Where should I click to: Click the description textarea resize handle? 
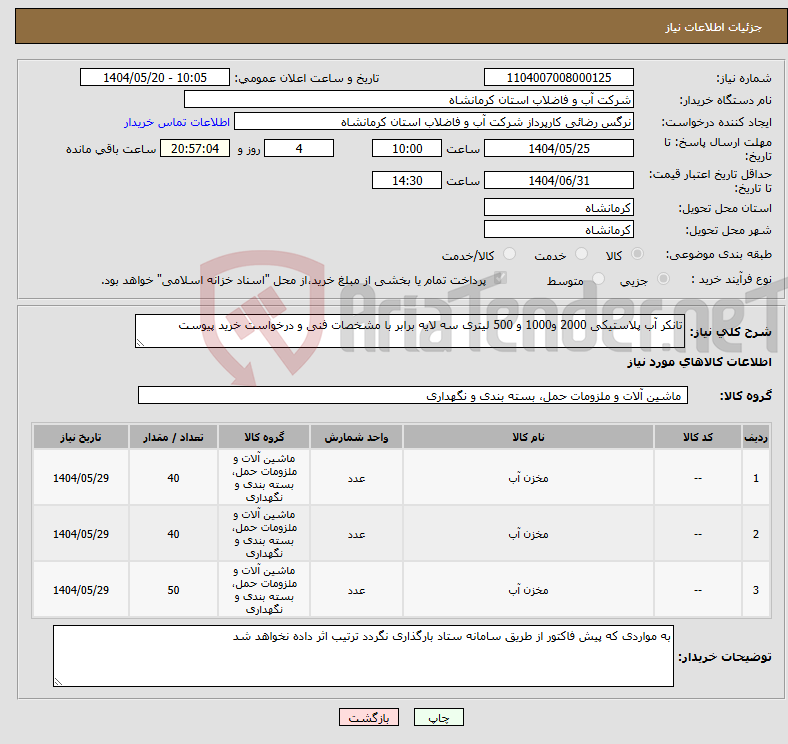click(140, 342)
